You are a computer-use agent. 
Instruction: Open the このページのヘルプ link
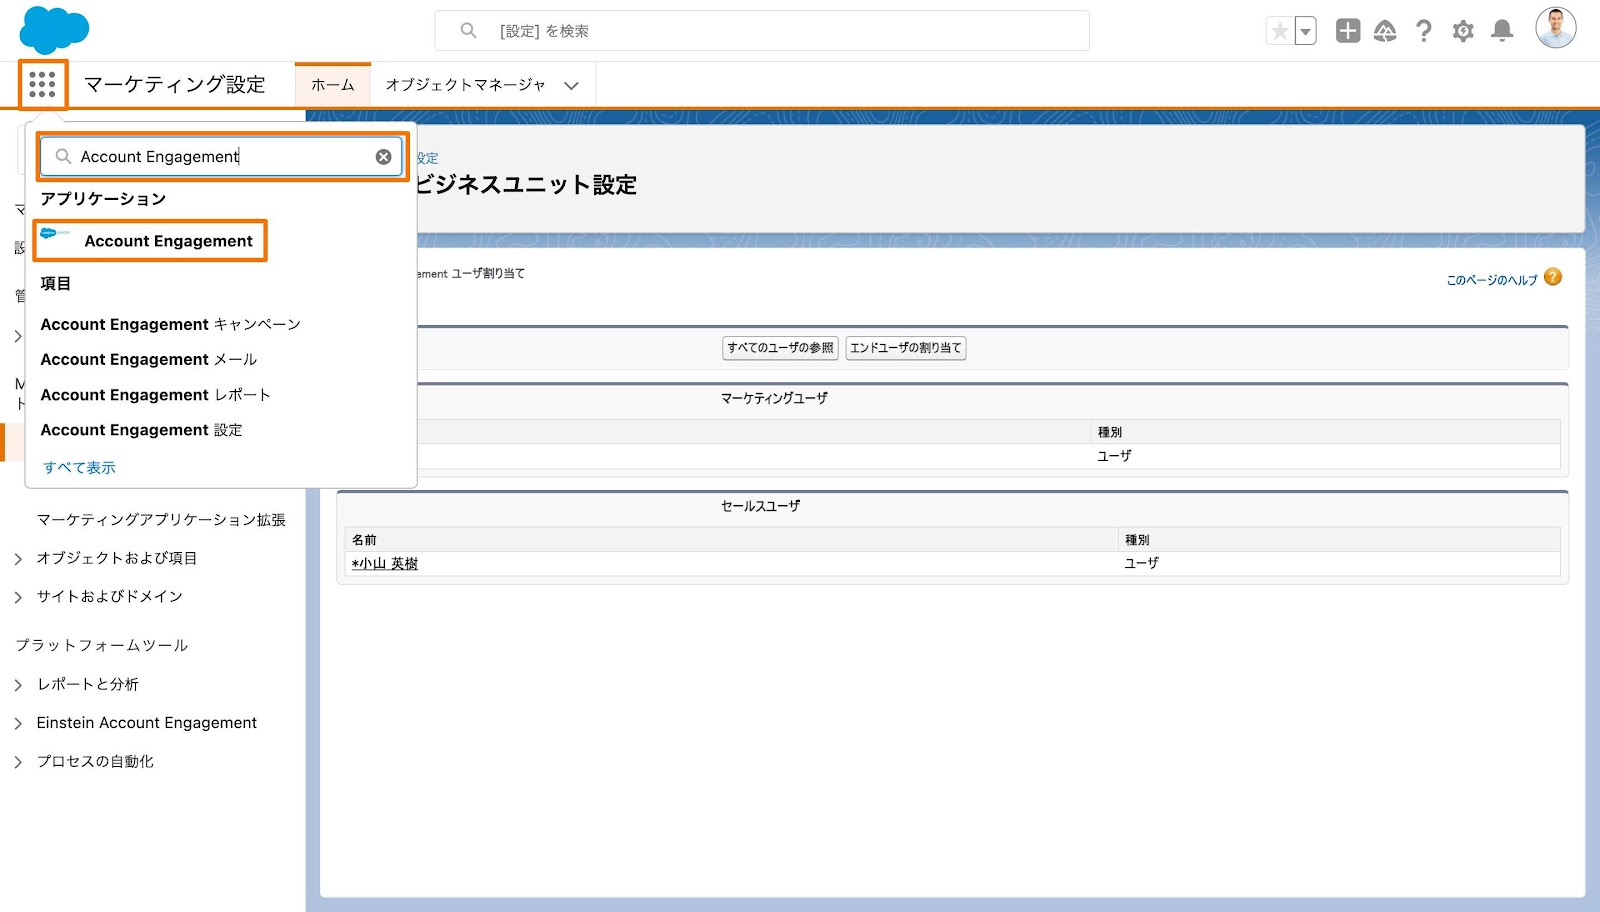(x=1492, y=280)
